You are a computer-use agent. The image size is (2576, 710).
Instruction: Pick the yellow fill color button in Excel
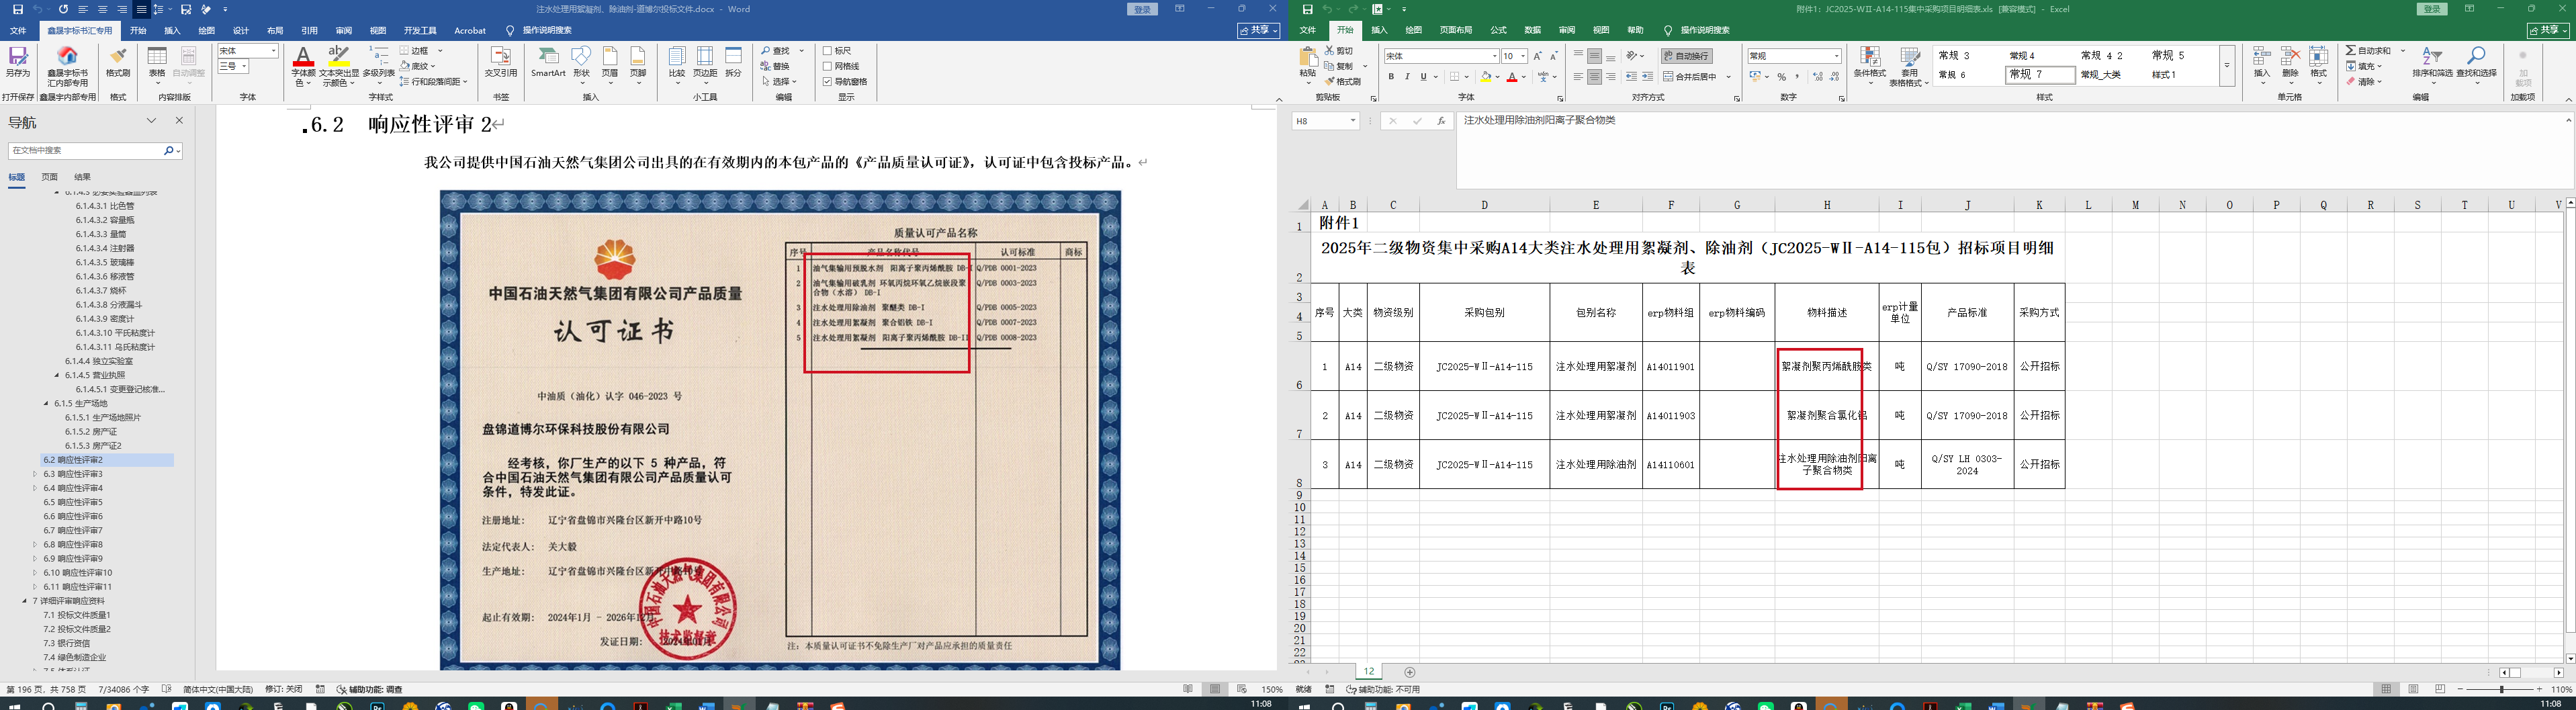click(1486, 77)
